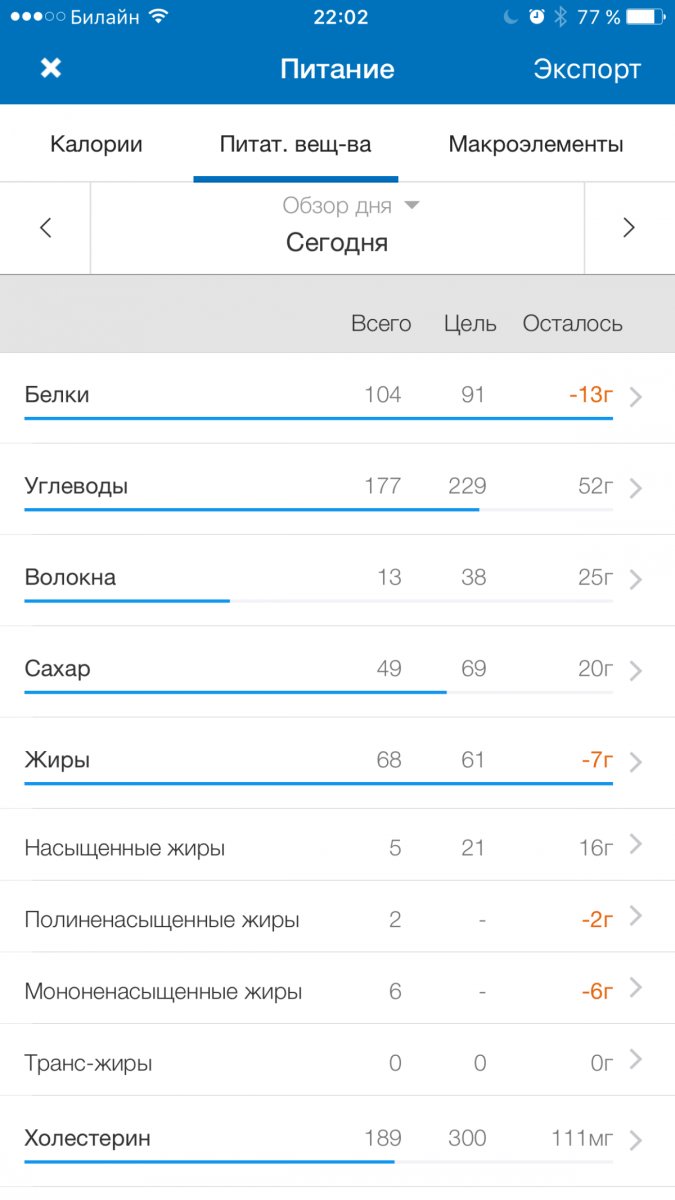Tap the right arrow to view next day

pyautogui.click(x=629, y=228)
